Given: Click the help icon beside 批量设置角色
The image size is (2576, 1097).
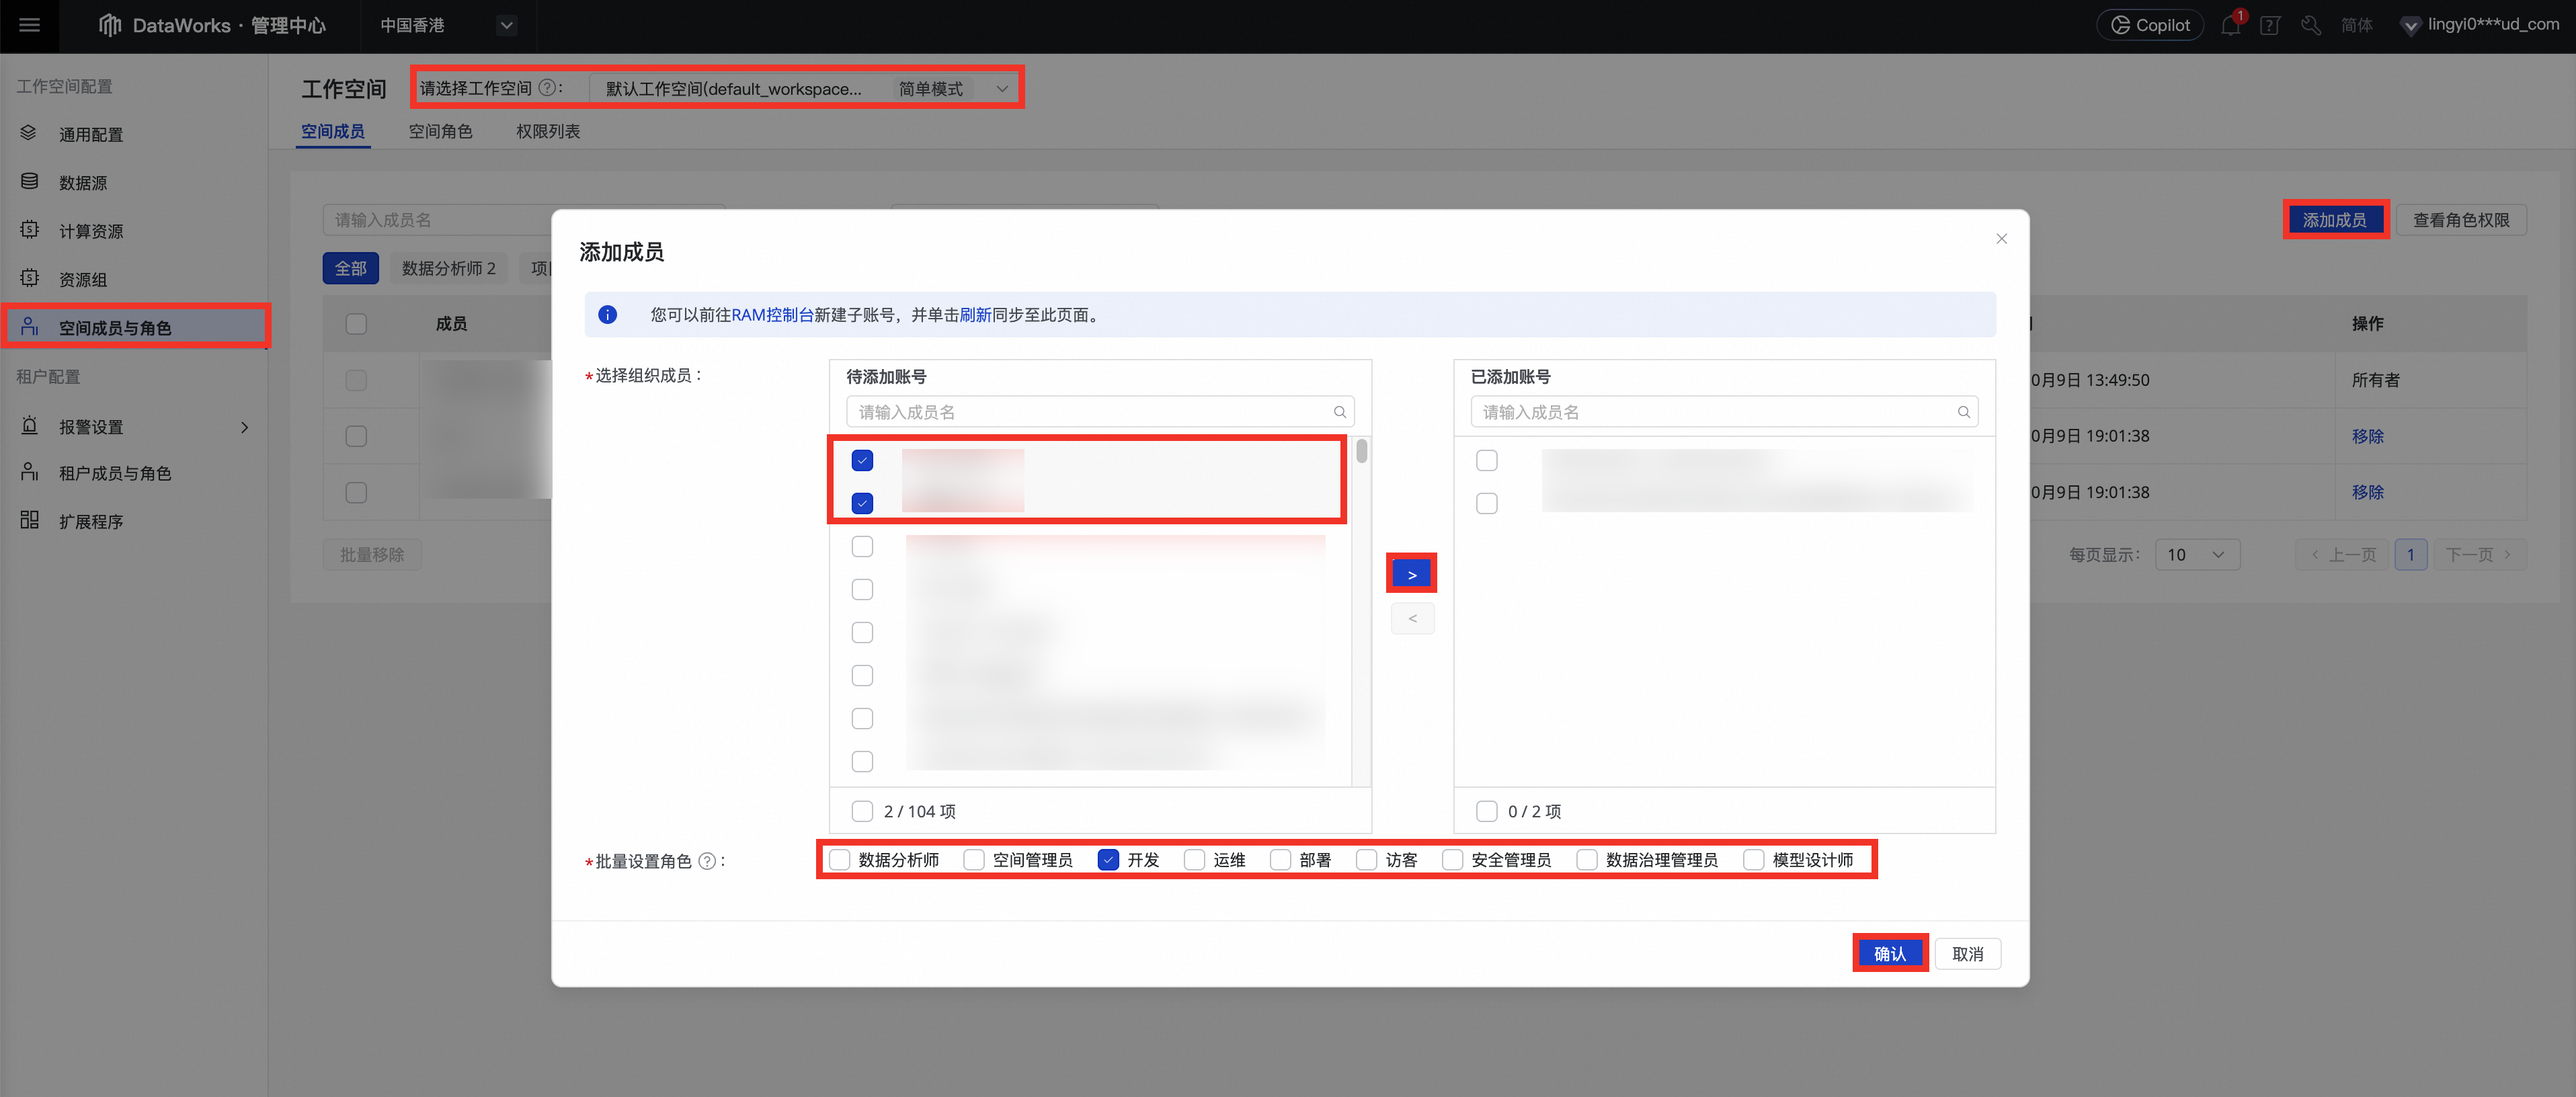Looking at the screenshot, I should point(707,861).
